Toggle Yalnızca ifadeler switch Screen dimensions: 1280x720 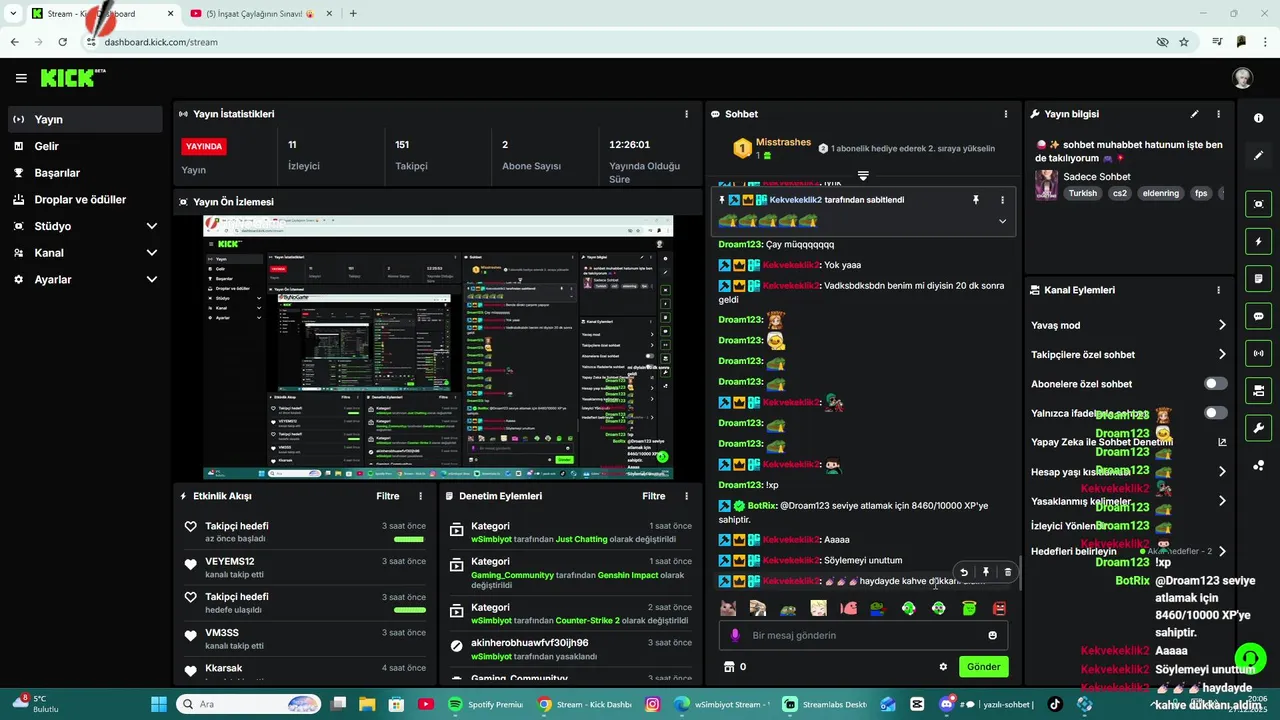tap(1216, 413)
